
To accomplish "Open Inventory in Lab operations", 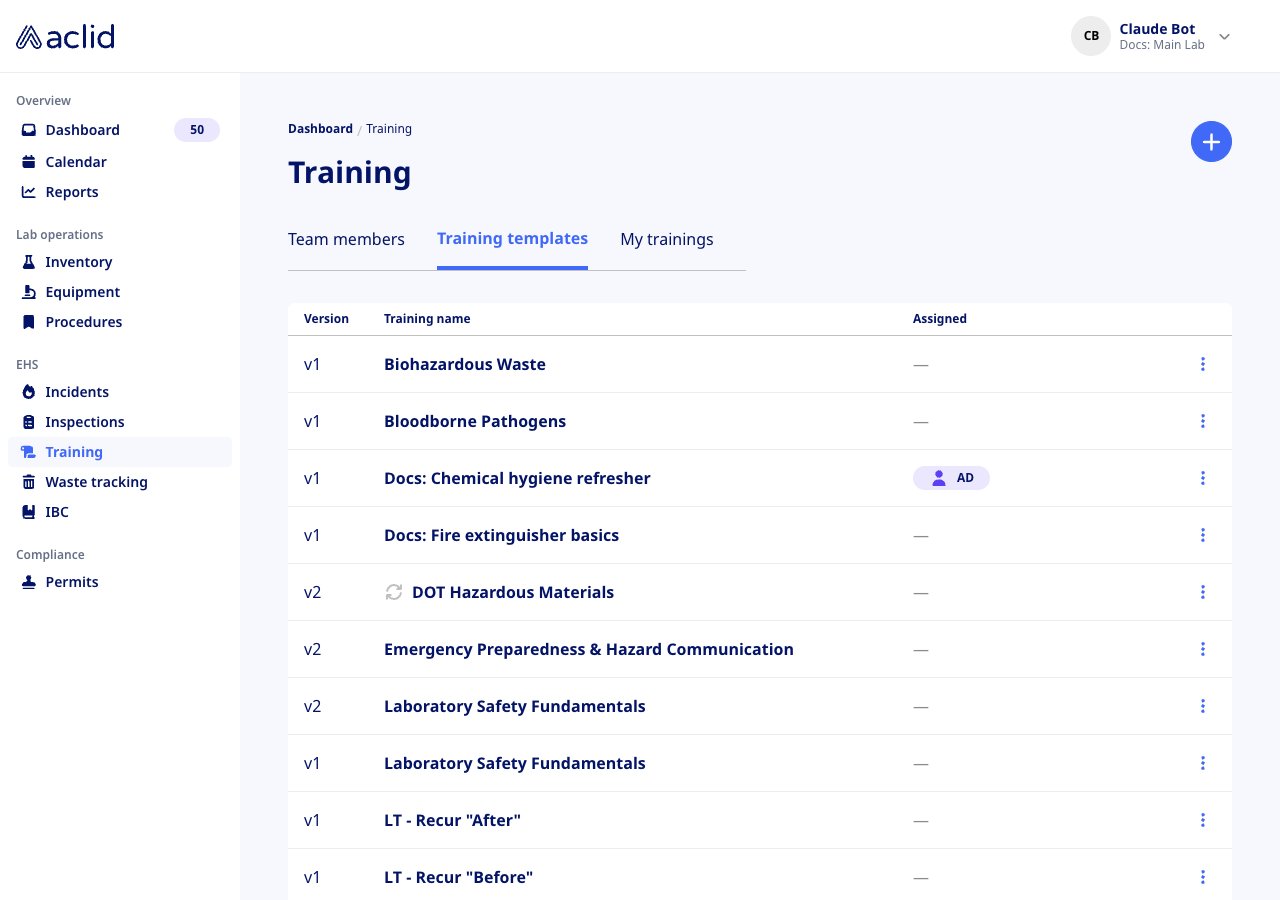I will click(x=120, y=262).
